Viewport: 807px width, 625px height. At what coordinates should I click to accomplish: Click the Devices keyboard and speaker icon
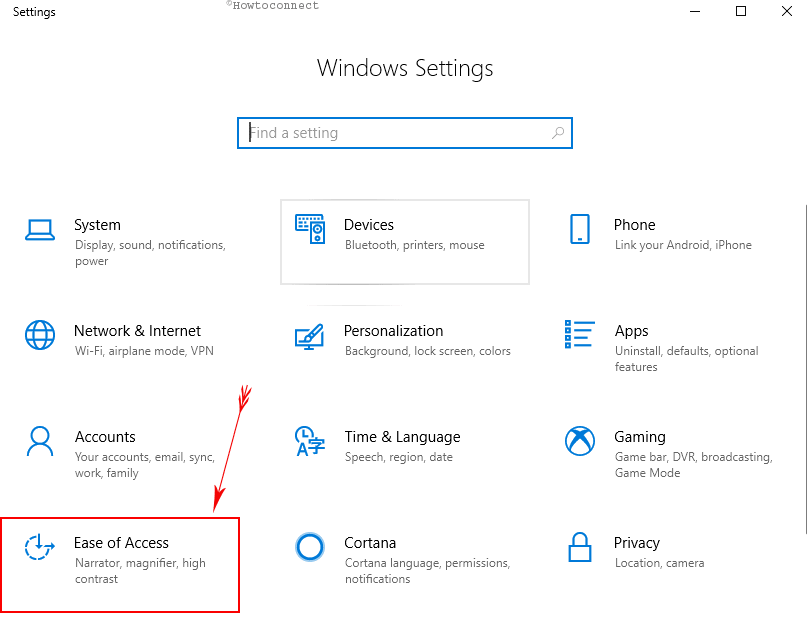coord(310,229)
